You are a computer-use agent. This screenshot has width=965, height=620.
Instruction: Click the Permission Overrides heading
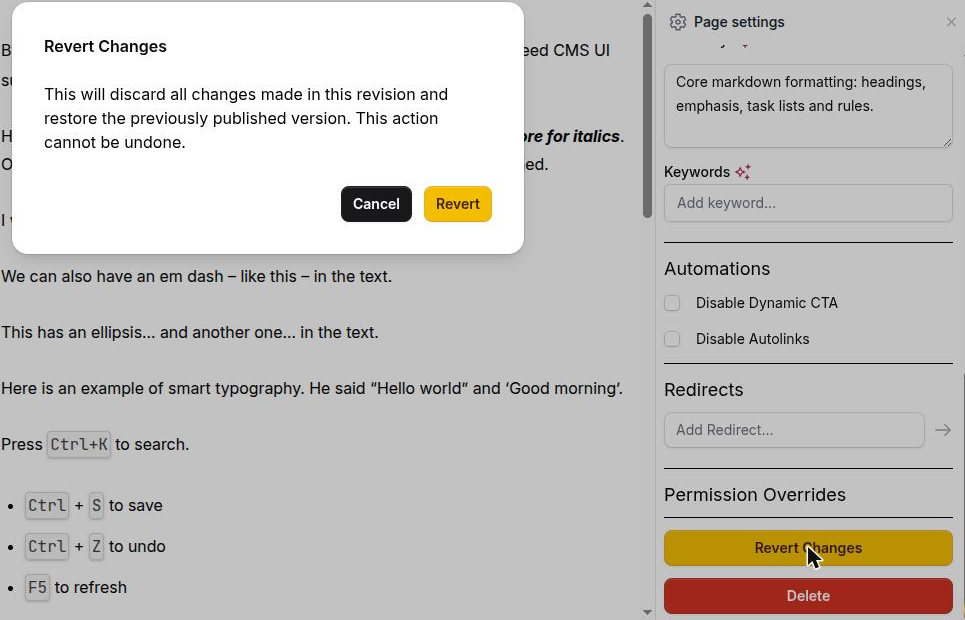(755, 495)
